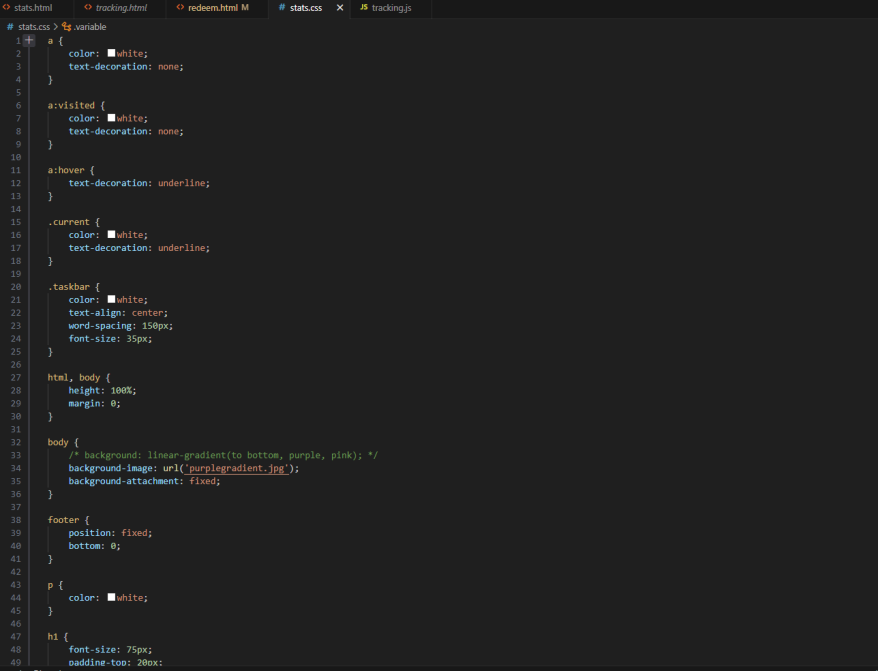This screenshot has height=671, width=878.
Task: Click the 'background-attachment' property
Action: point(123,481)
